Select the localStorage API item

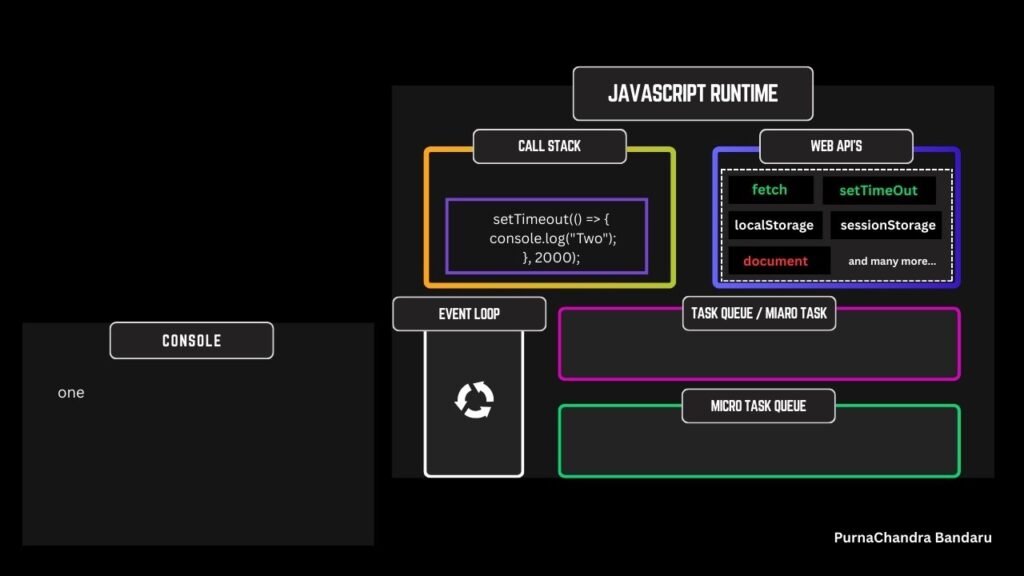tap(774, 225)
